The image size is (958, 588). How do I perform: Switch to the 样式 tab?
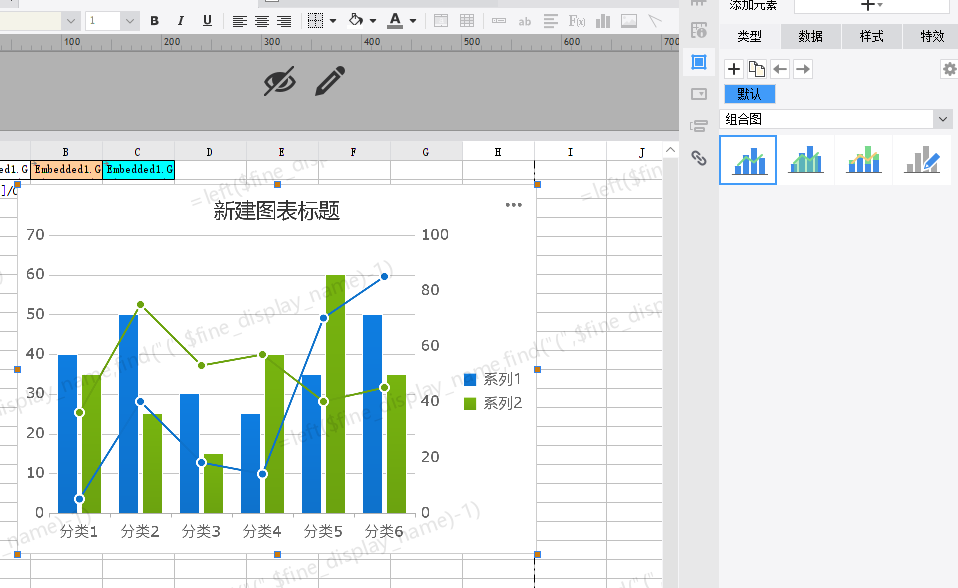[871, 36]
